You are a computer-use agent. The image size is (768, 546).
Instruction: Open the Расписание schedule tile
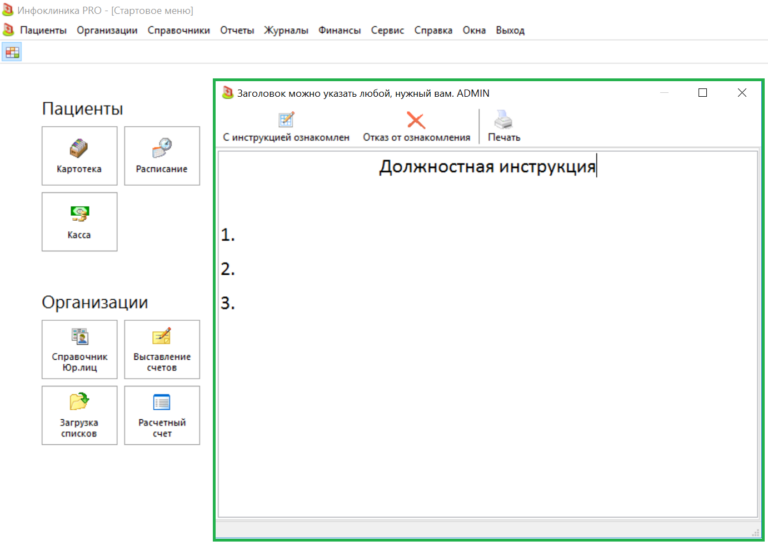(162, 156)
